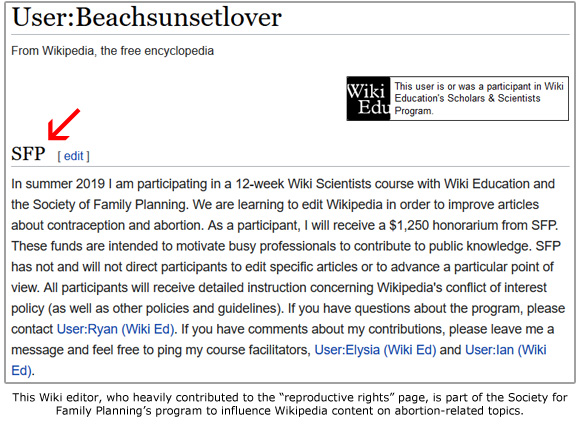Click 'Family Planning's program' caption line
The image size is (580, 426).
click(x=290, y=410)
